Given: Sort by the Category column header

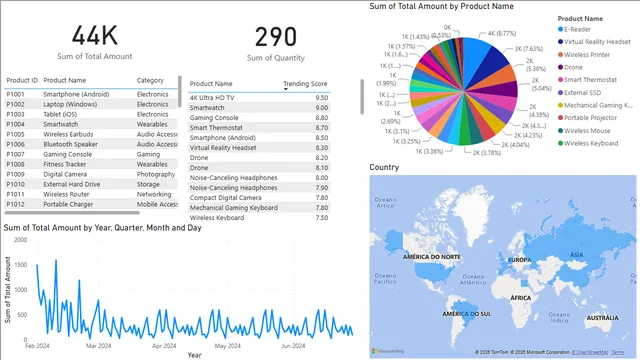Looking at the screenshot, I should pos(150,80).
